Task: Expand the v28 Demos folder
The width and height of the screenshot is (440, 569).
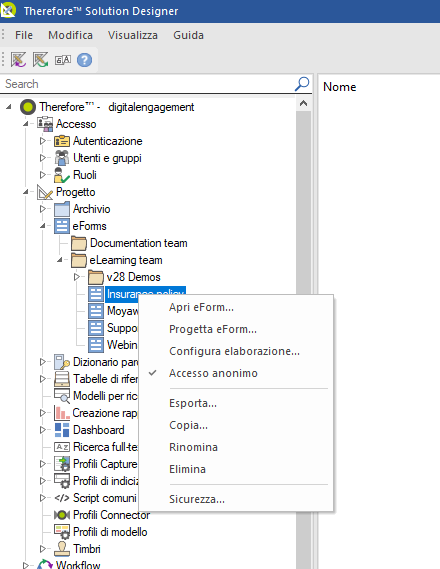Action: tap(77, 277)
